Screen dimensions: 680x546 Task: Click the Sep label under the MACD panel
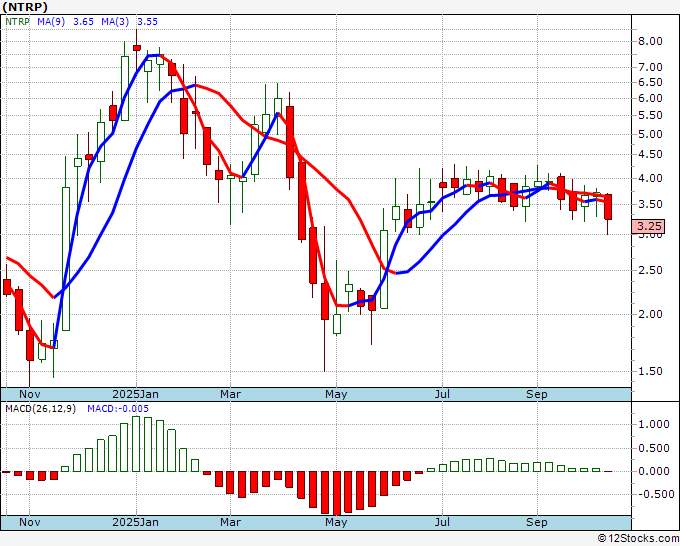(x=538, y=522)
